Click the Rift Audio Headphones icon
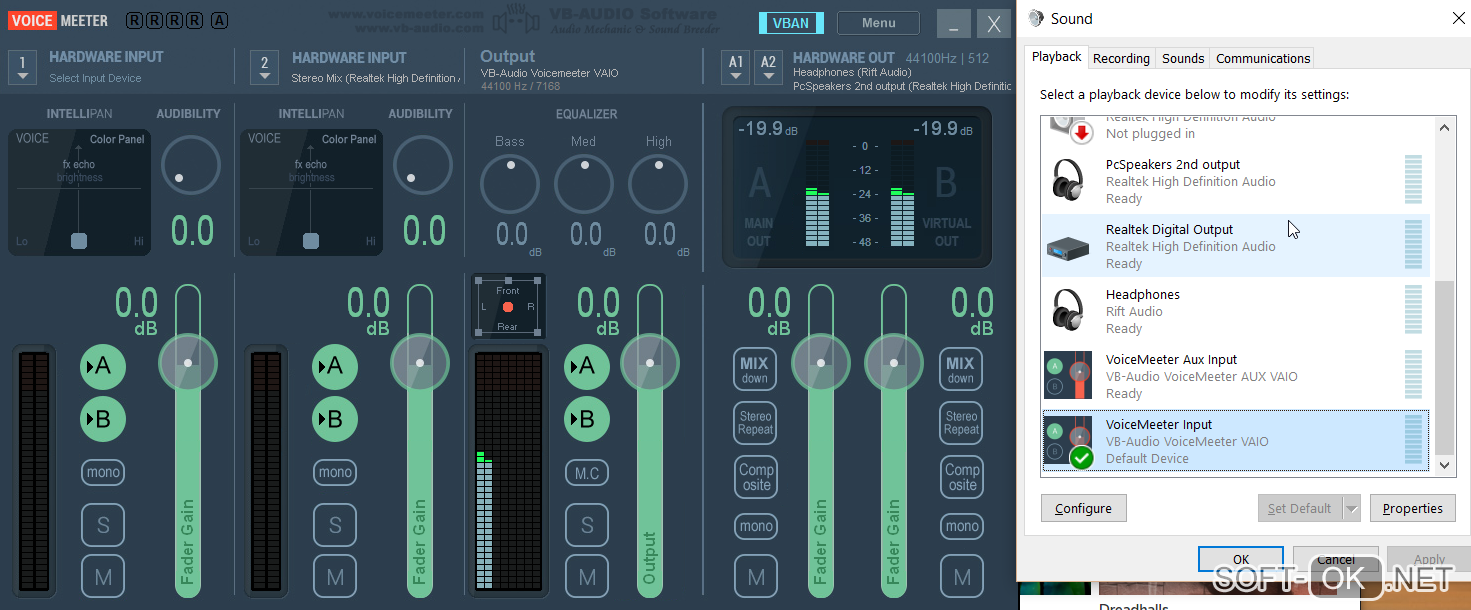1471x610 pixels. (1069, 310)
